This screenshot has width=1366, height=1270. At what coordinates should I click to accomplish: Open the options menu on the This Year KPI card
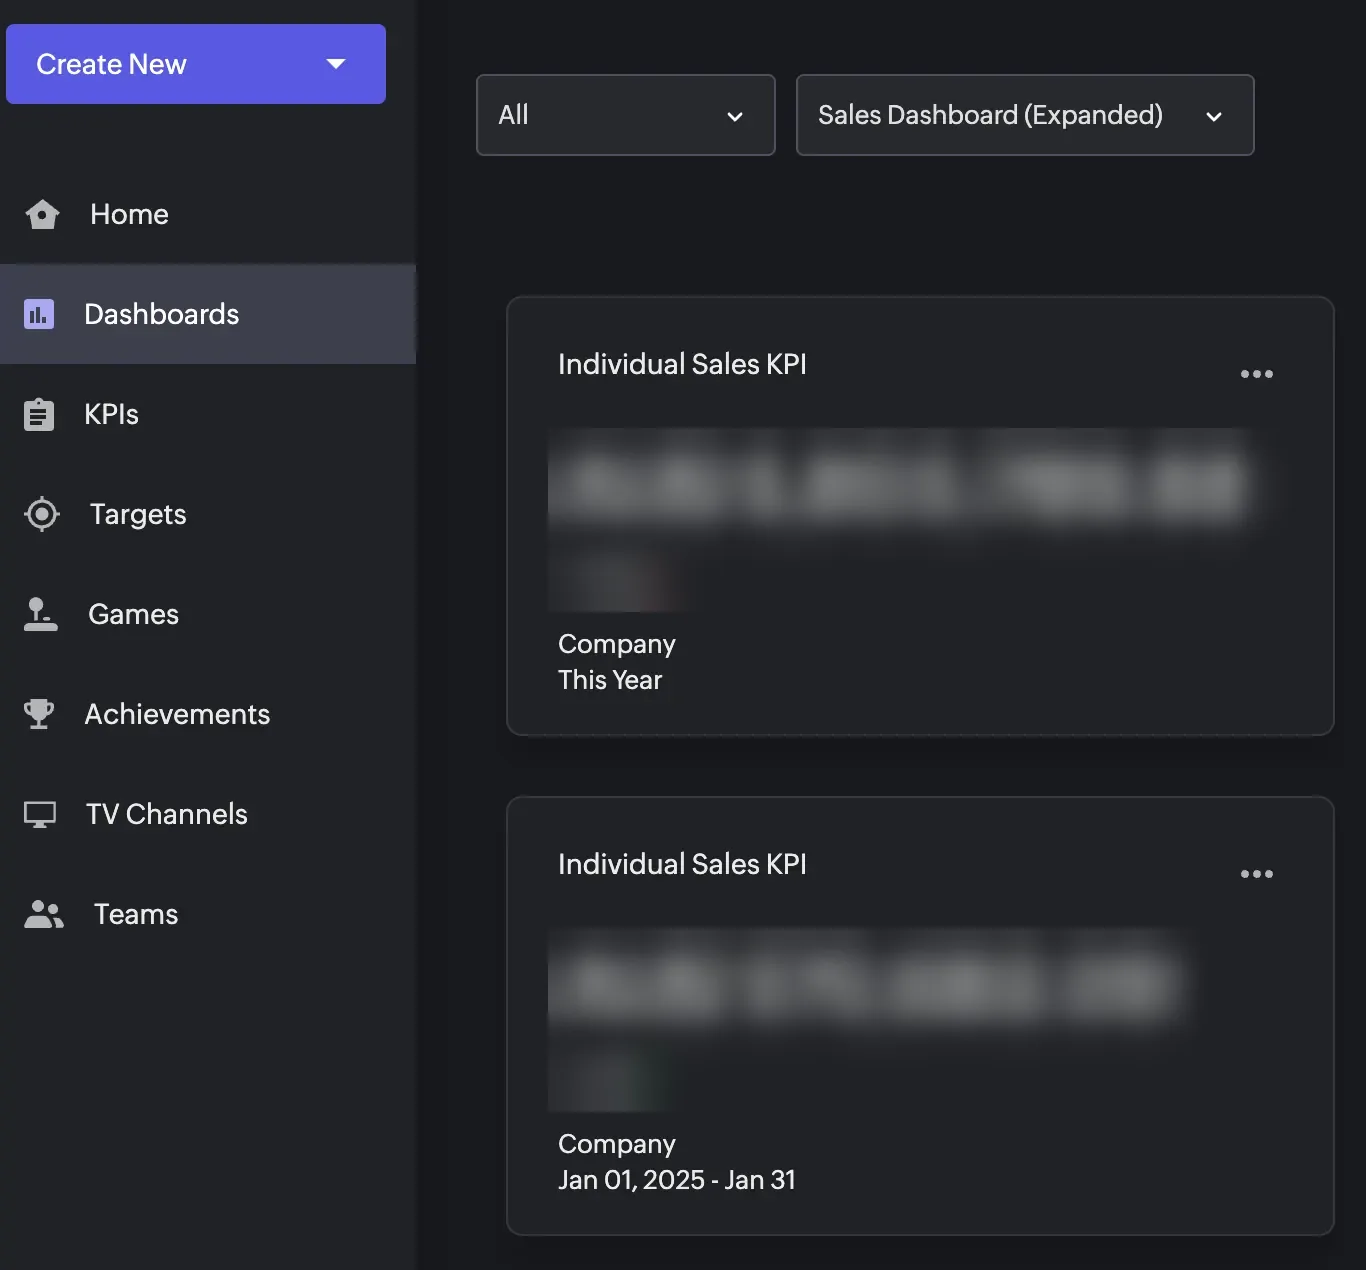point(1257,374)
